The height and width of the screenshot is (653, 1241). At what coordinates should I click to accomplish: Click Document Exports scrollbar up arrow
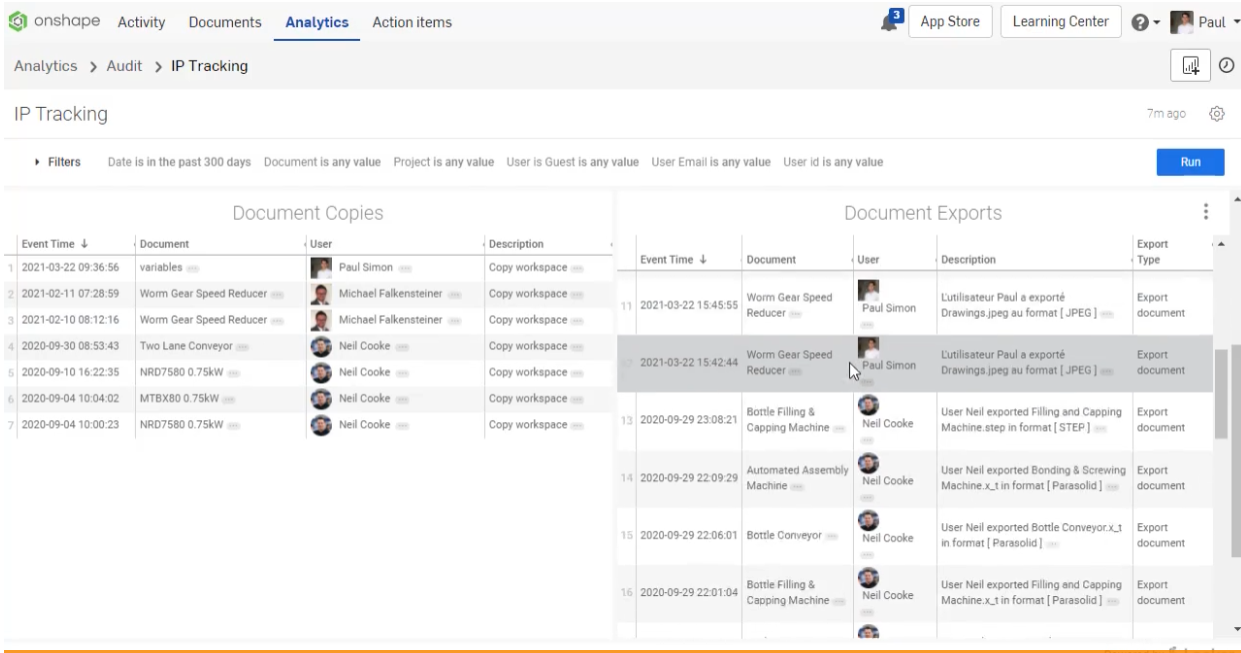[1221, 244]
